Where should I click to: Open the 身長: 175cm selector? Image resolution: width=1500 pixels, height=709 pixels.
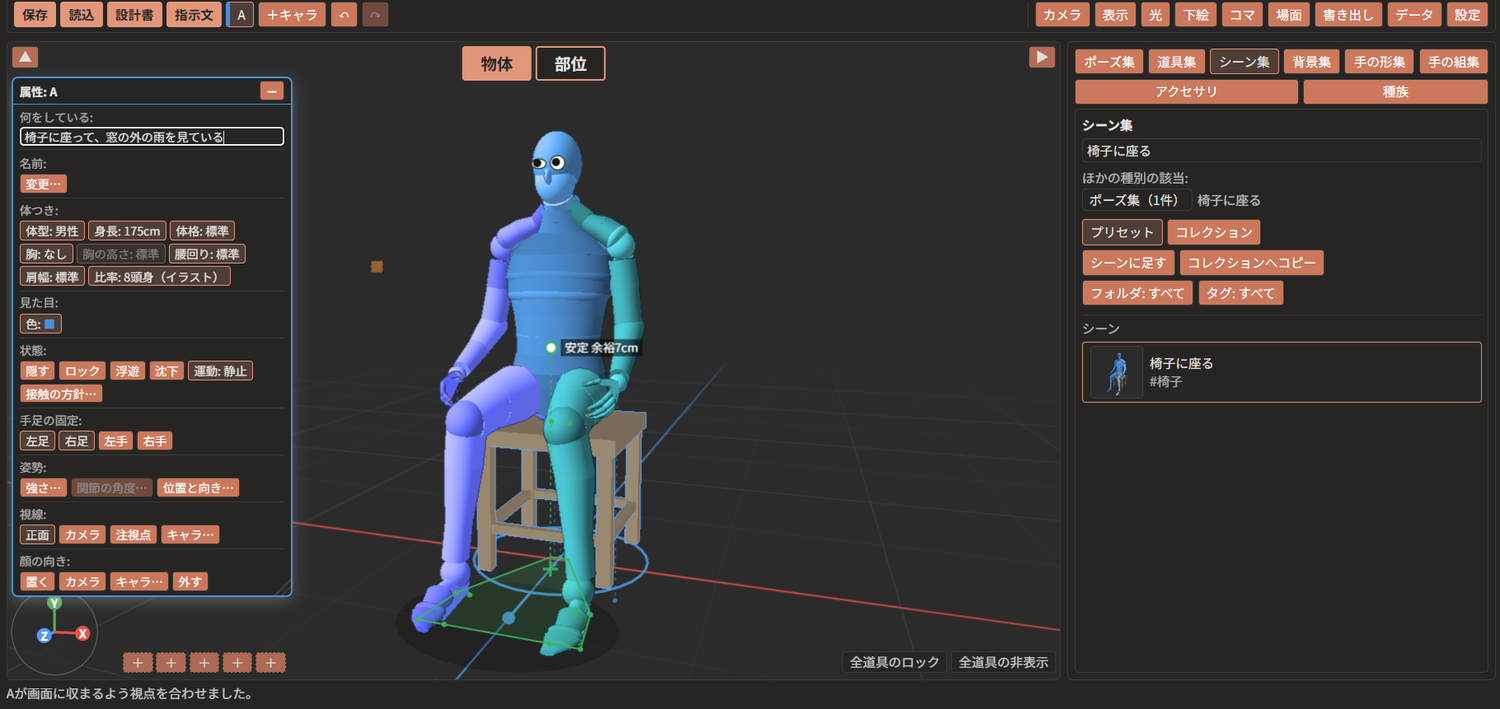127,231
